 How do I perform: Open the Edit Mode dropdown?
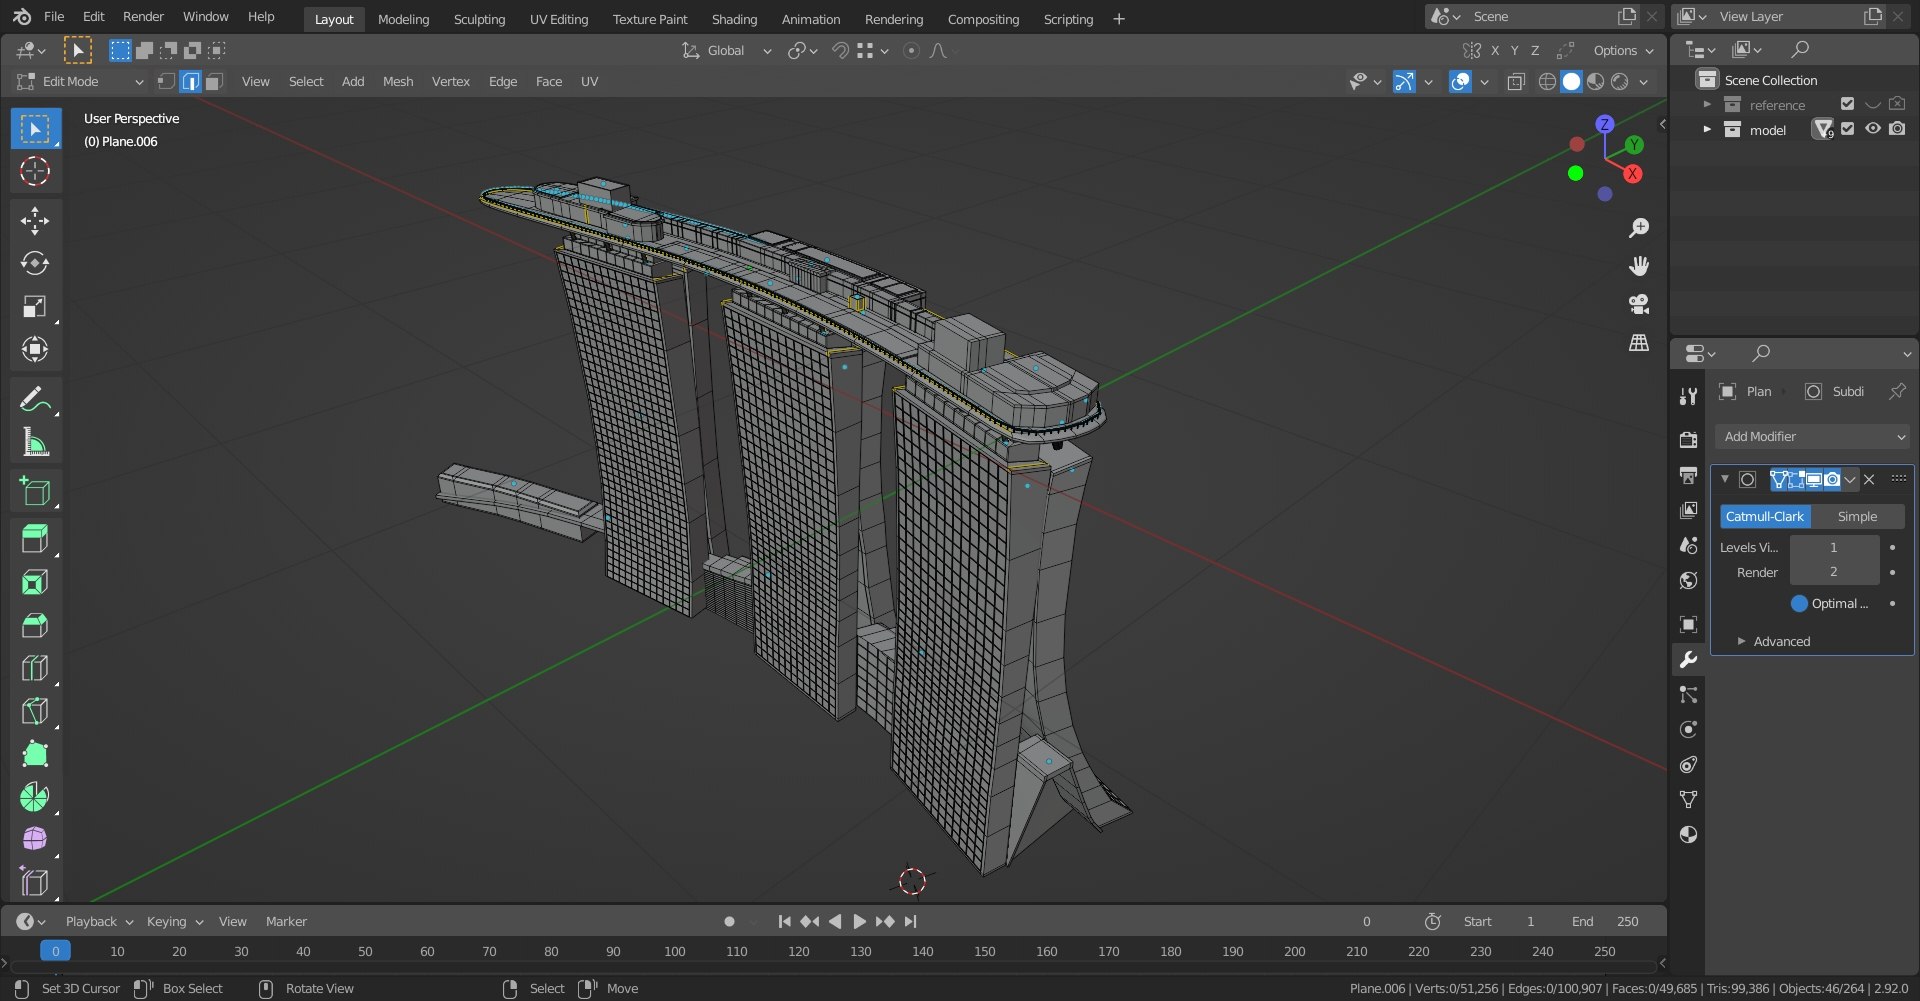(80, 82)
